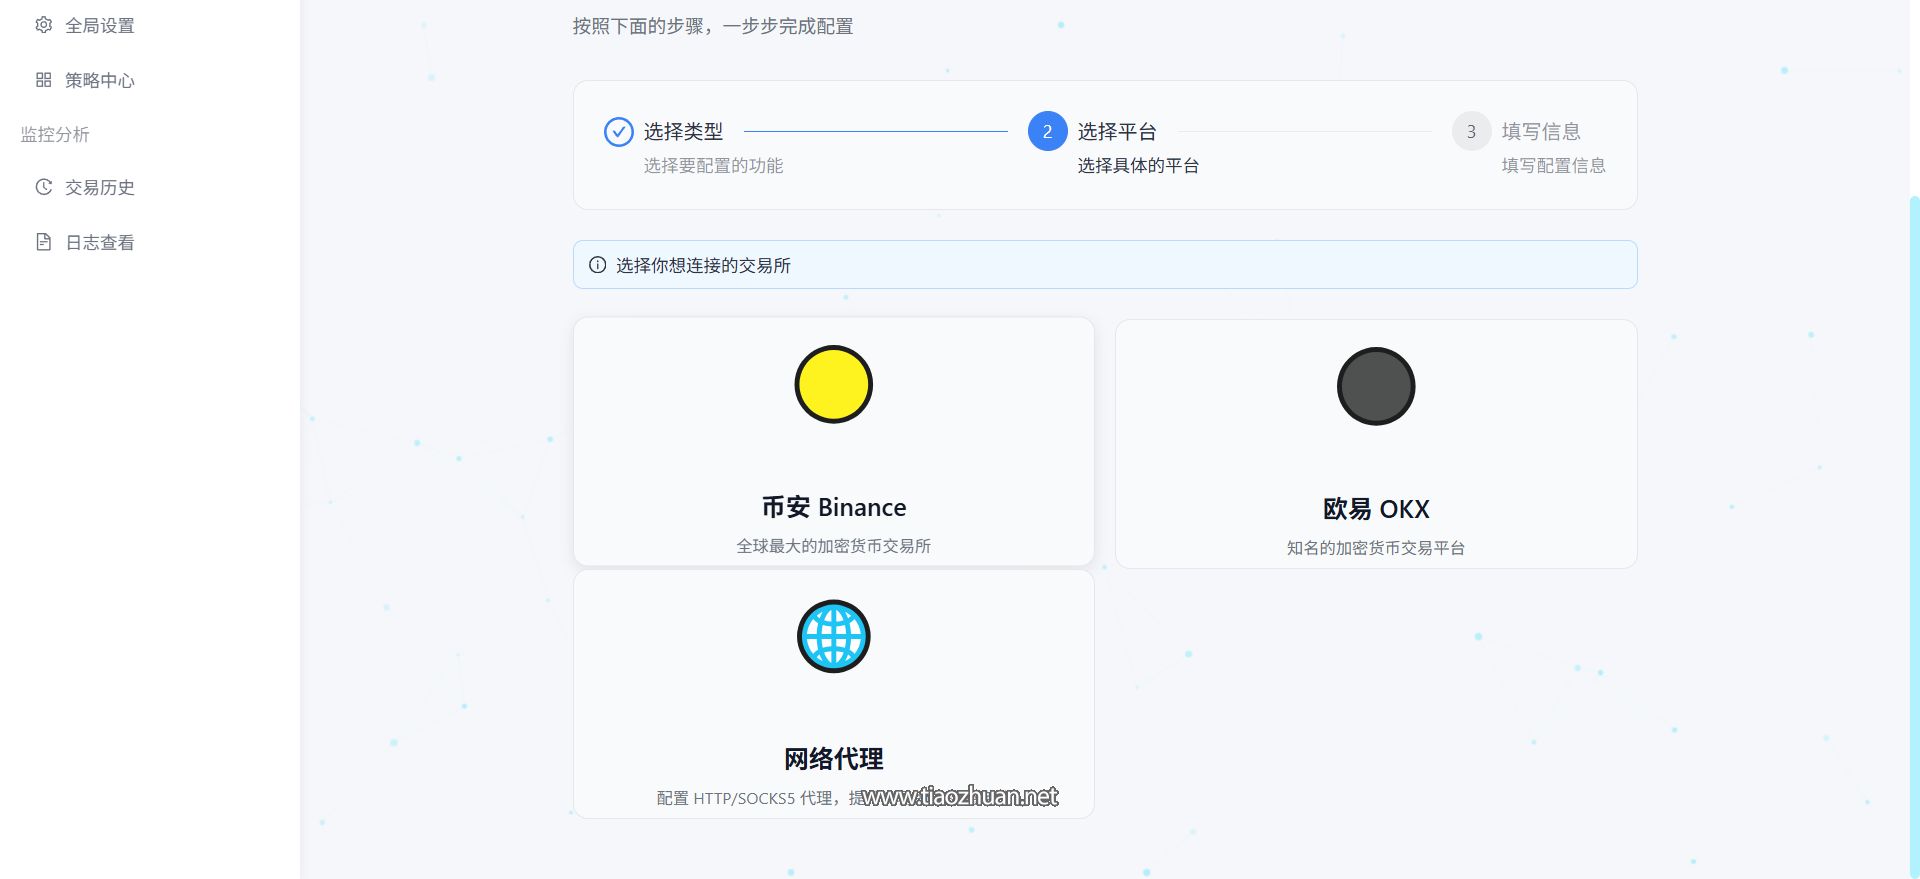Open 日志查看 in the sidebar
Screen dimensions: 1920x879
tap(99, 243)
